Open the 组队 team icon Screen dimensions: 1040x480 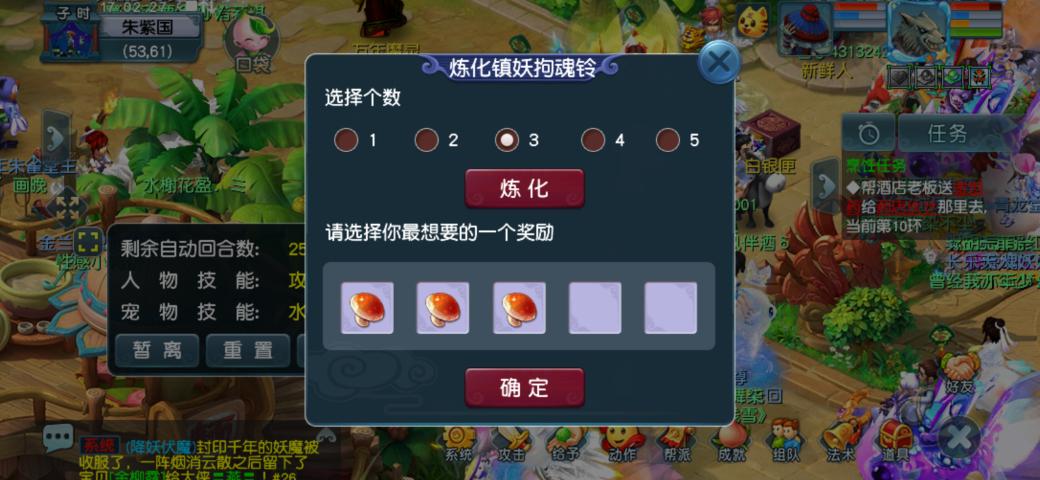[785, 443]
